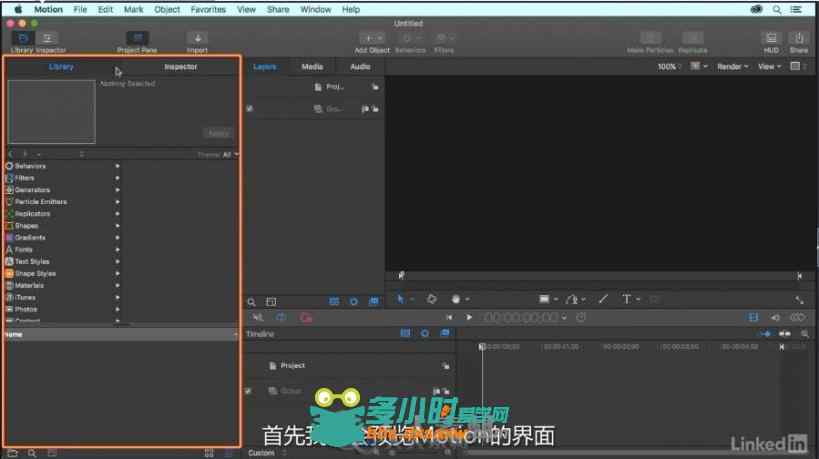The image size is (819, 459).
Task: Select the Rectangle shape tool
Action: [544, 299]
